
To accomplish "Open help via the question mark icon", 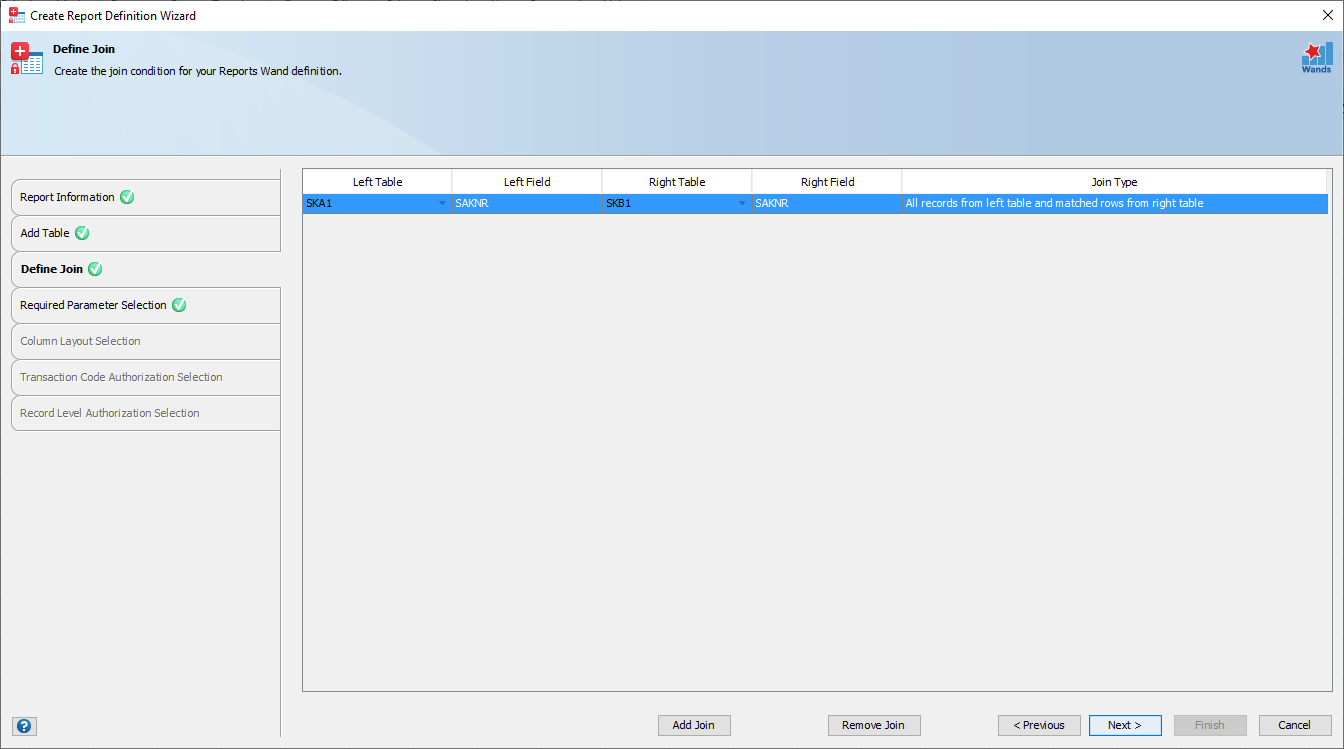I will coord(24,726).
